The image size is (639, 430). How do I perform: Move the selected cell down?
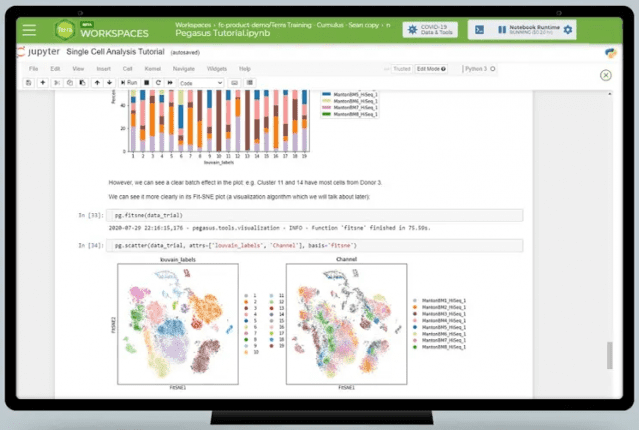click(109, 82)
